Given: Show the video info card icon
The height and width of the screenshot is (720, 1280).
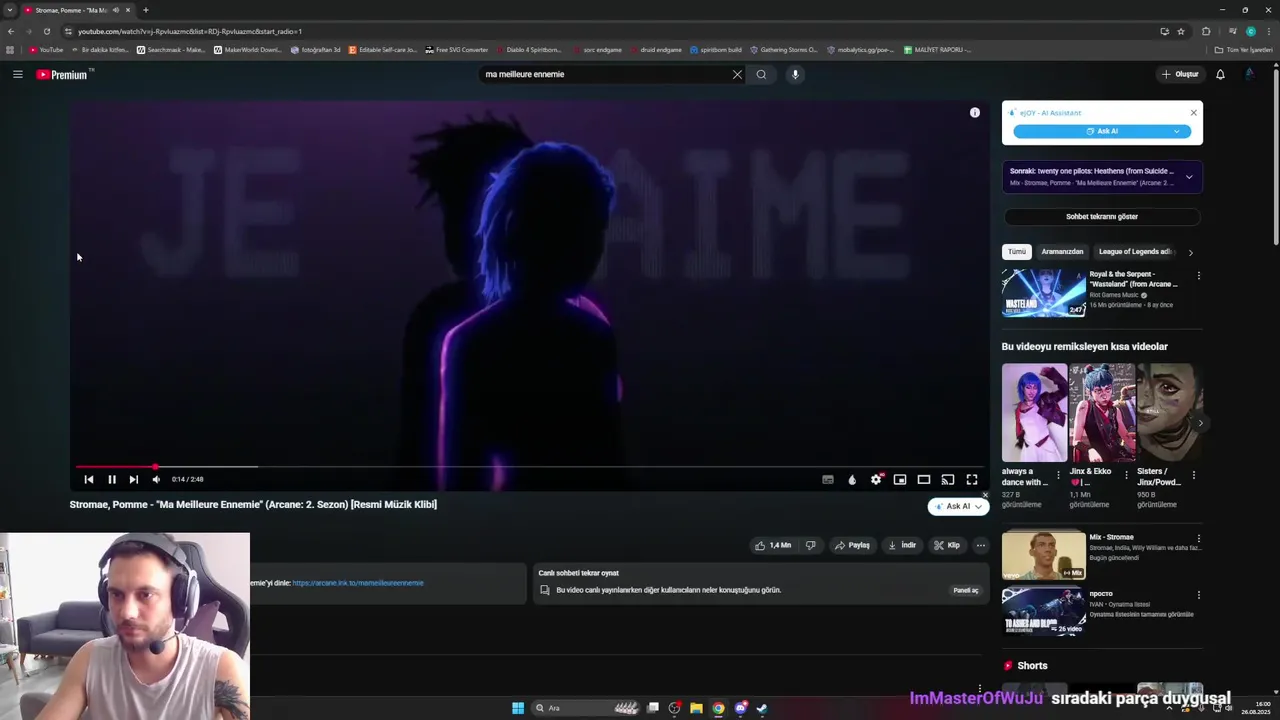Looking at the screenshot, I should coord(975,112).
